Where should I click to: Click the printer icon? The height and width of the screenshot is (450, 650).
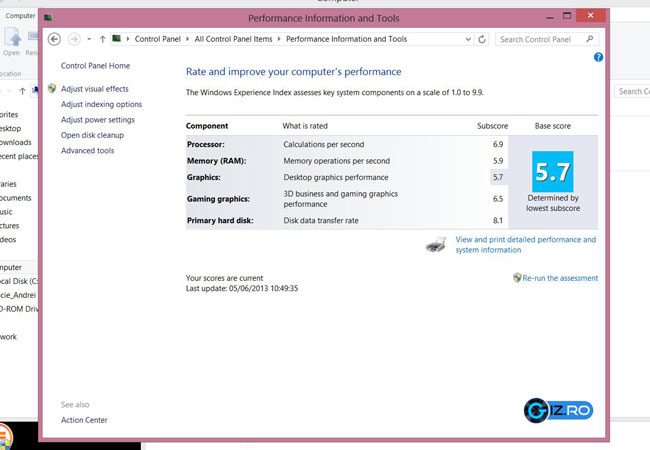pyautogui.click(x=436, y=244)
